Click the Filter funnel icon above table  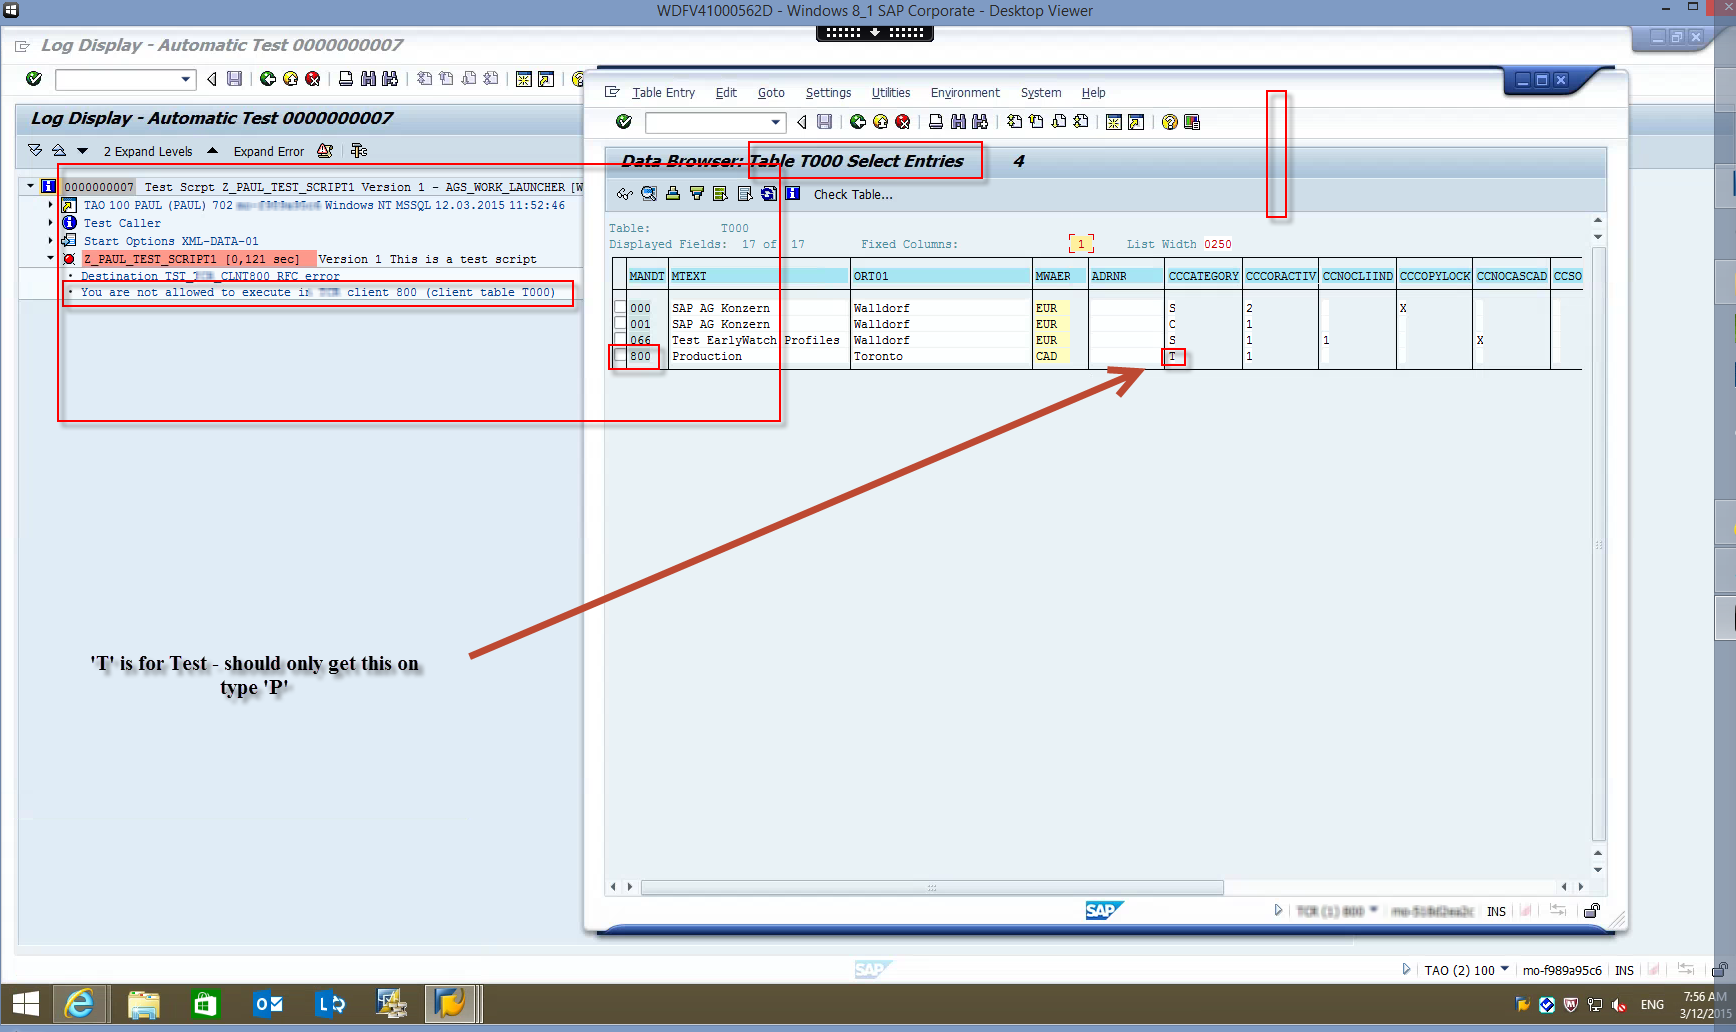pyautogui.click(x=697, y=194)
